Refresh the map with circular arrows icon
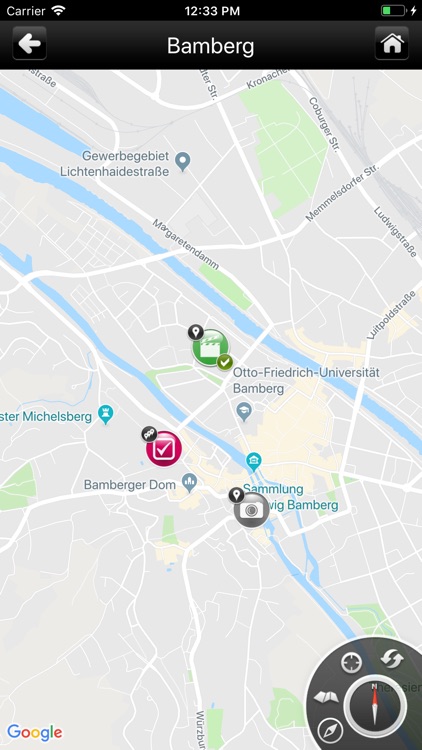422x750 pixels. pyautogui.click(x=392, y=659)
